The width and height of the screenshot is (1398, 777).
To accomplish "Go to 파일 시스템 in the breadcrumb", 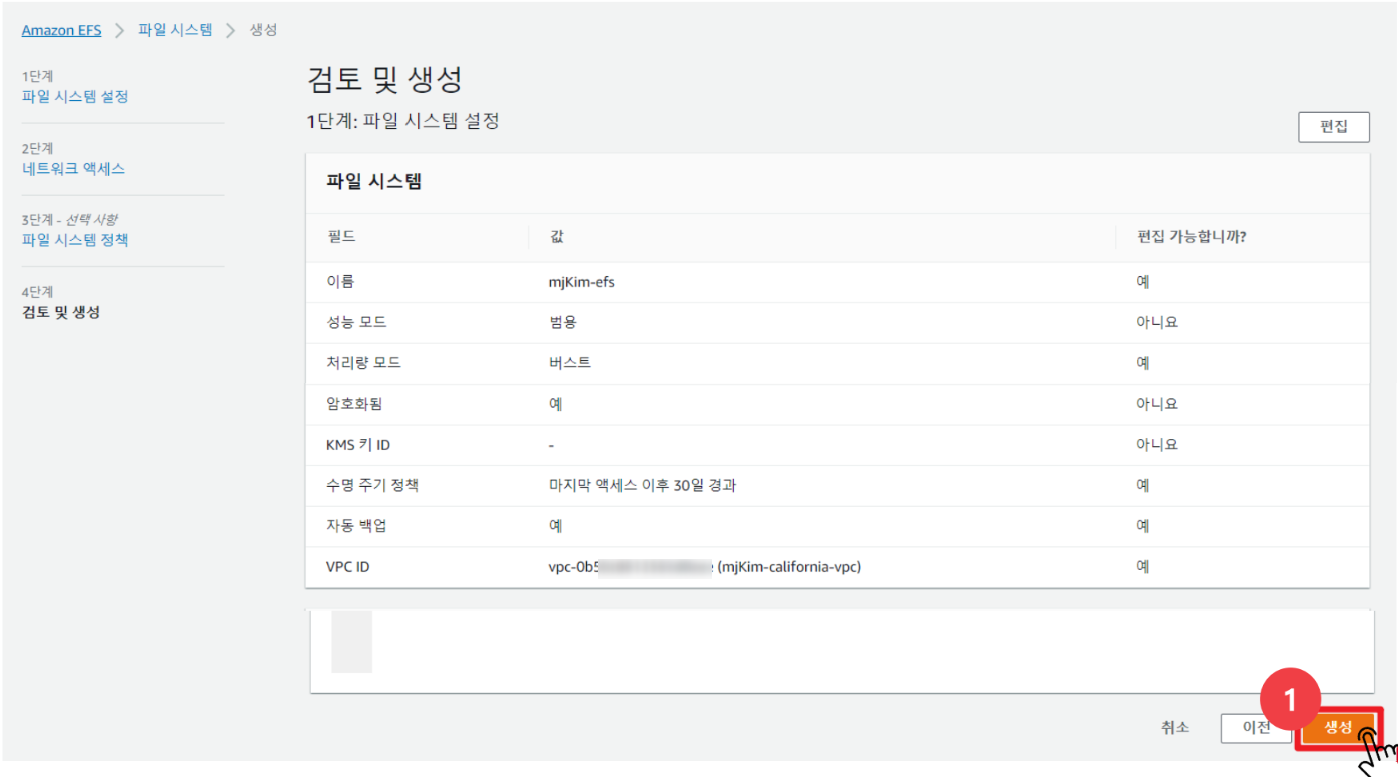I will tap(175, 30).
